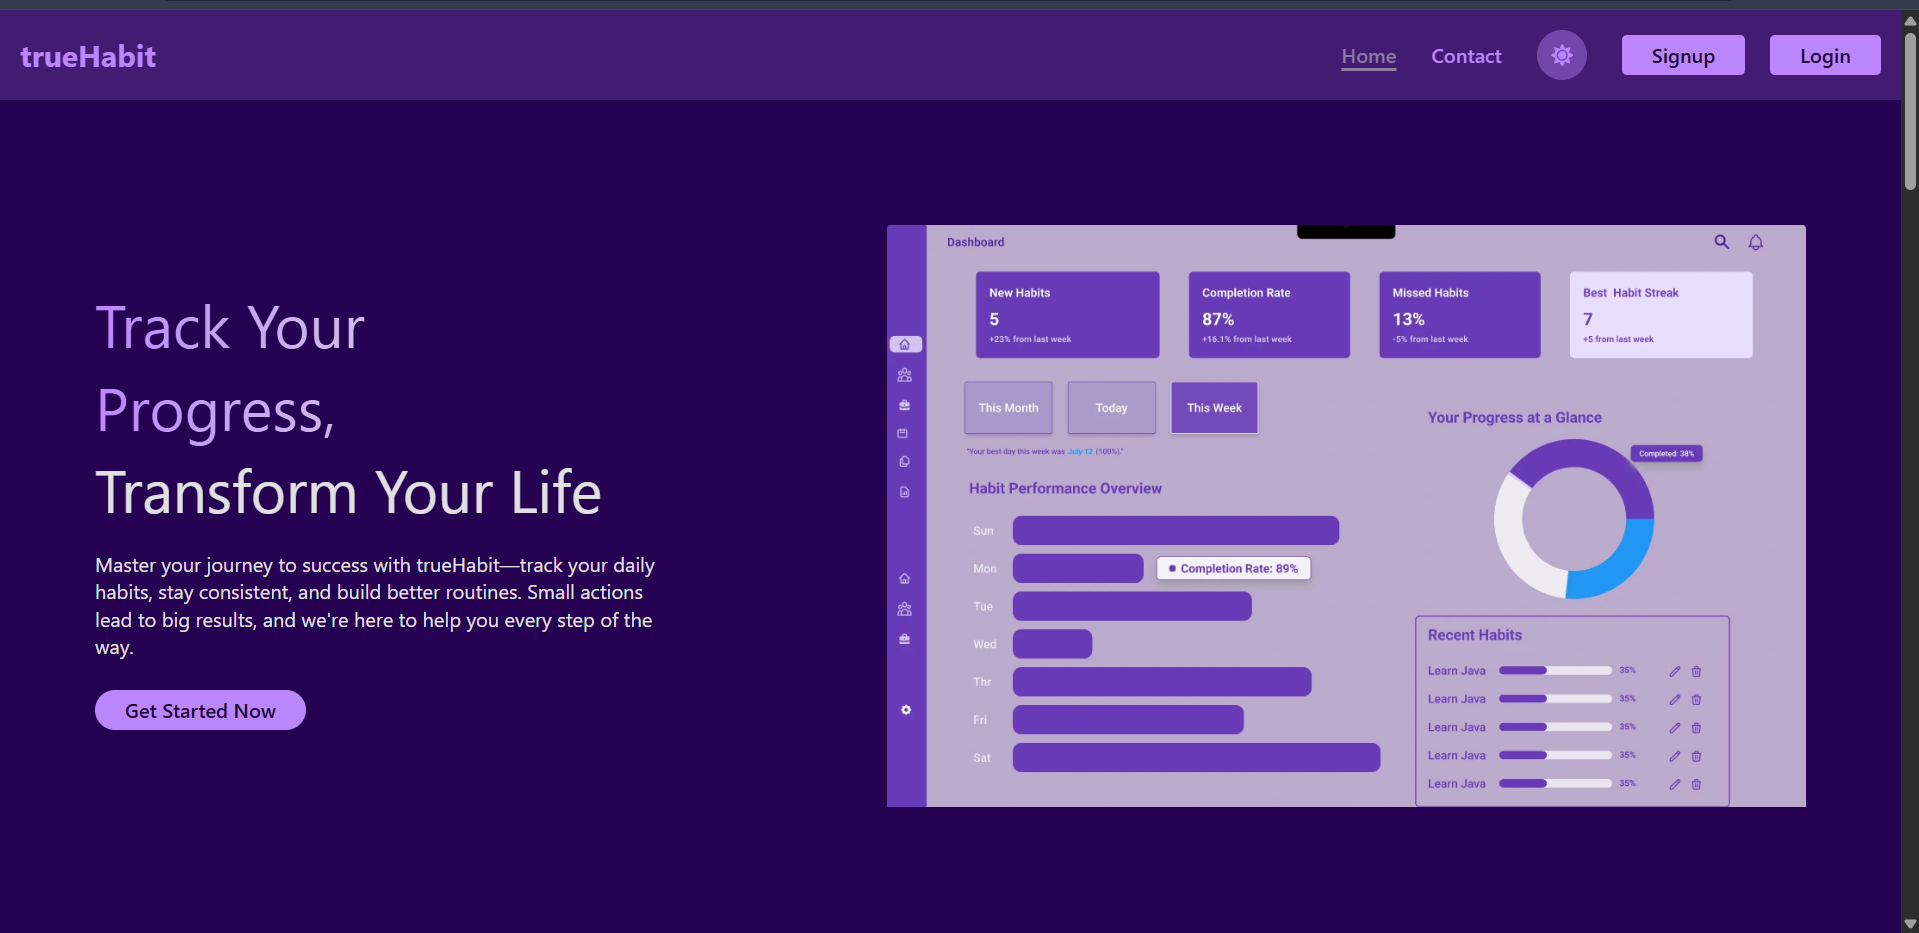Click the Signup button

click(x=1682, y=56)
